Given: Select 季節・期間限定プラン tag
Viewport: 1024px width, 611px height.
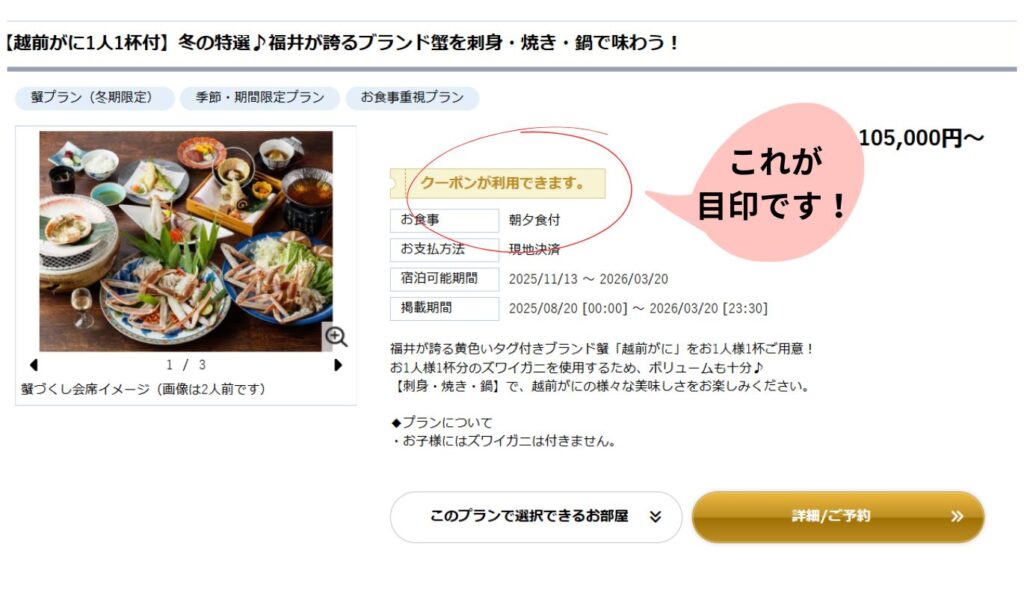Looking at the screenshot, I should click(260, 98).
